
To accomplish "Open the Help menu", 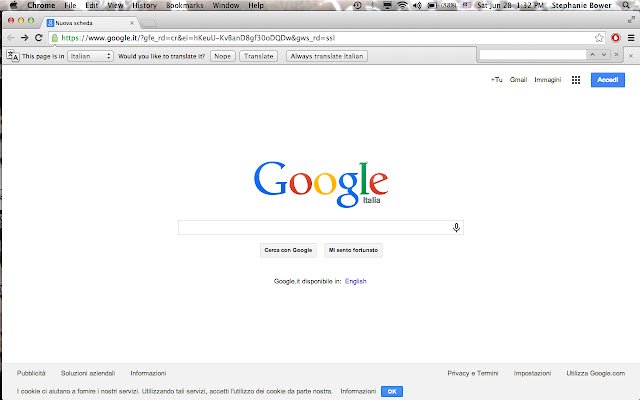I will (256, 5).
